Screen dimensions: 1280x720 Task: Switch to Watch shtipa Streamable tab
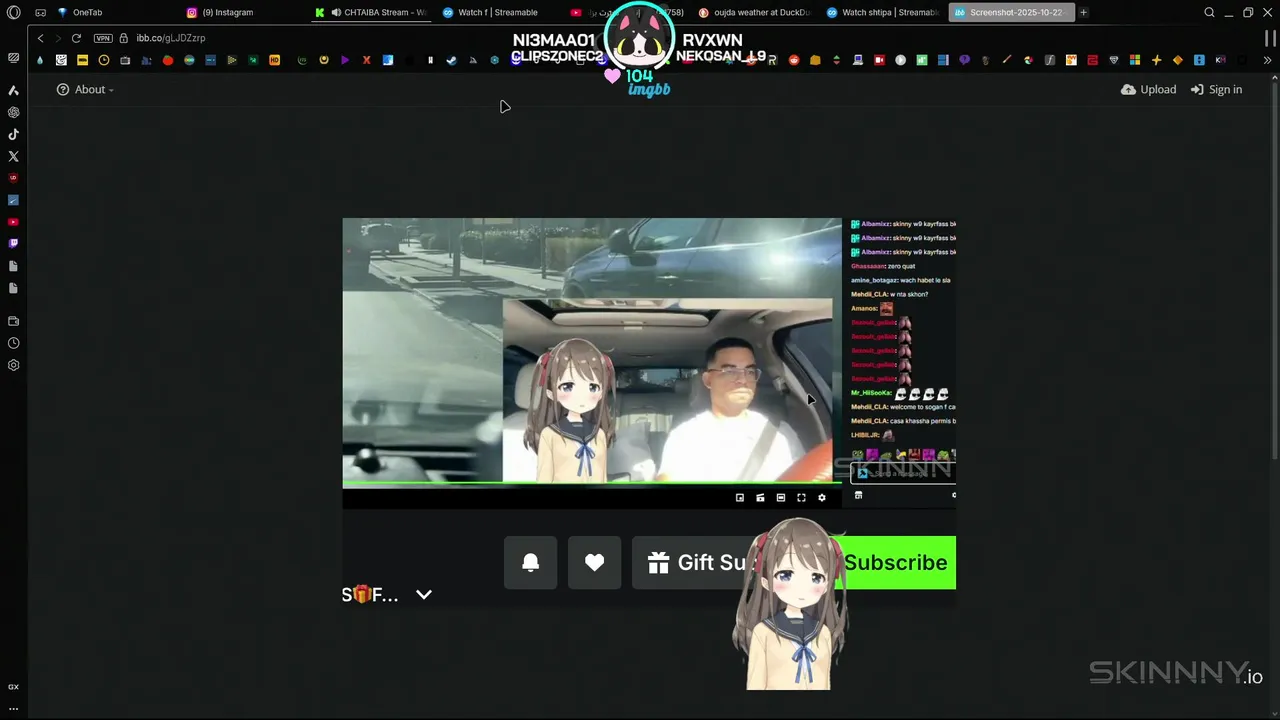point(883,13)
